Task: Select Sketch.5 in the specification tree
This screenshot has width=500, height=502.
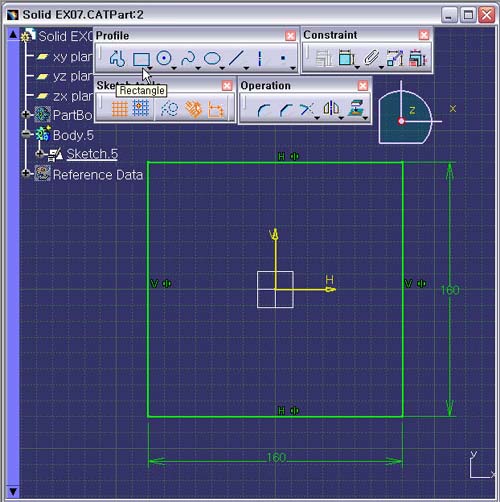Action: click(x=92, y=154)
